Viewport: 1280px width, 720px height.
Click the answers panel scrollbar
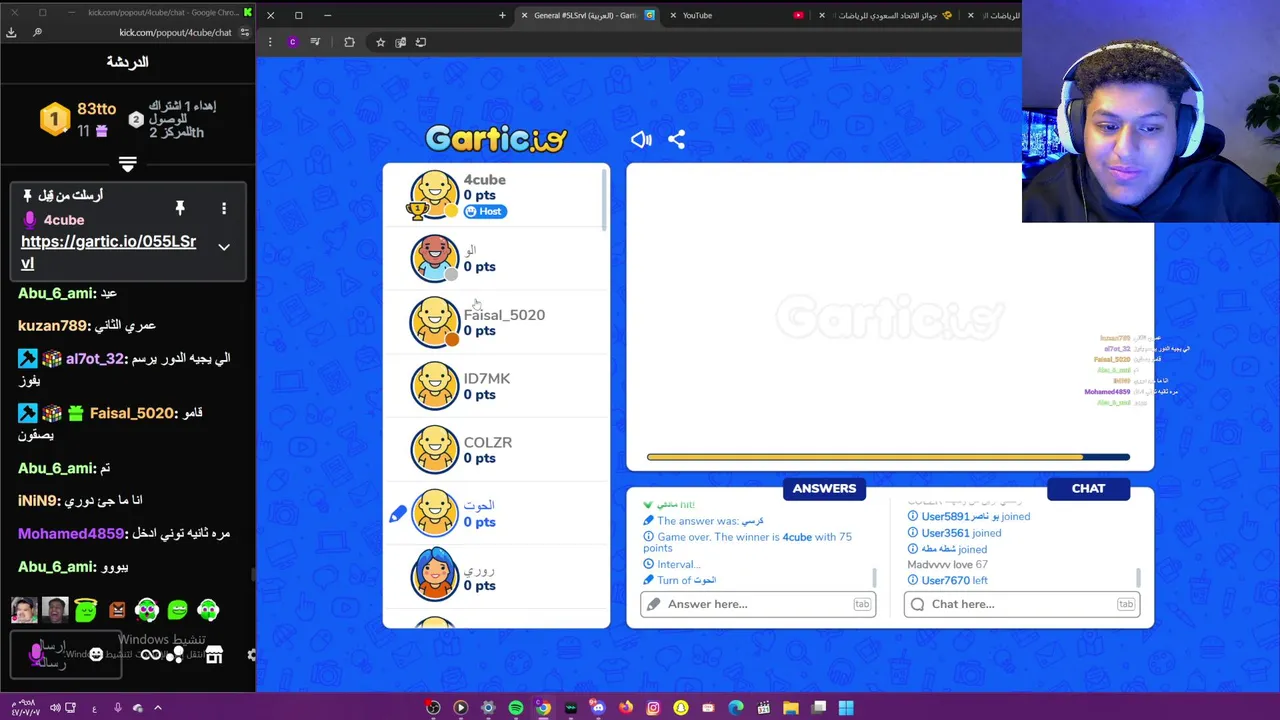click(x=874, y=578)
